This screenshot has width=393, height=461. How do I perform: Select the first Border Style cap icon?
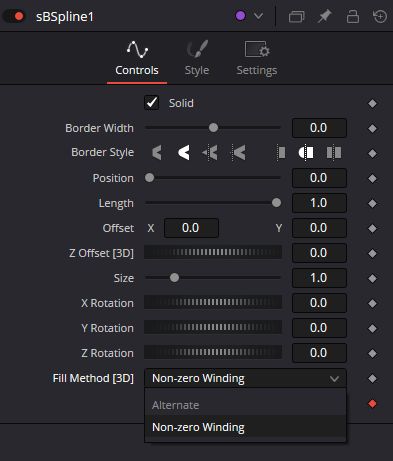pos(281,153)
